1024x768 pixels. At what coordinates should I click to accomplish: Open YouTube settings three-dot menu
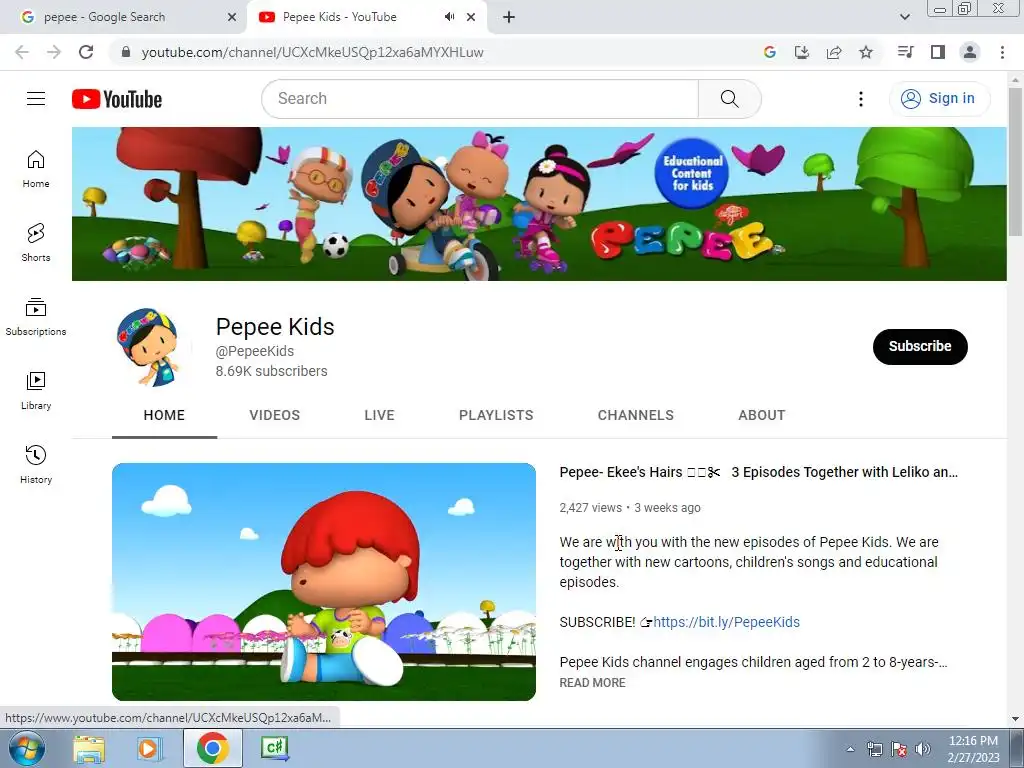point(861,99)
